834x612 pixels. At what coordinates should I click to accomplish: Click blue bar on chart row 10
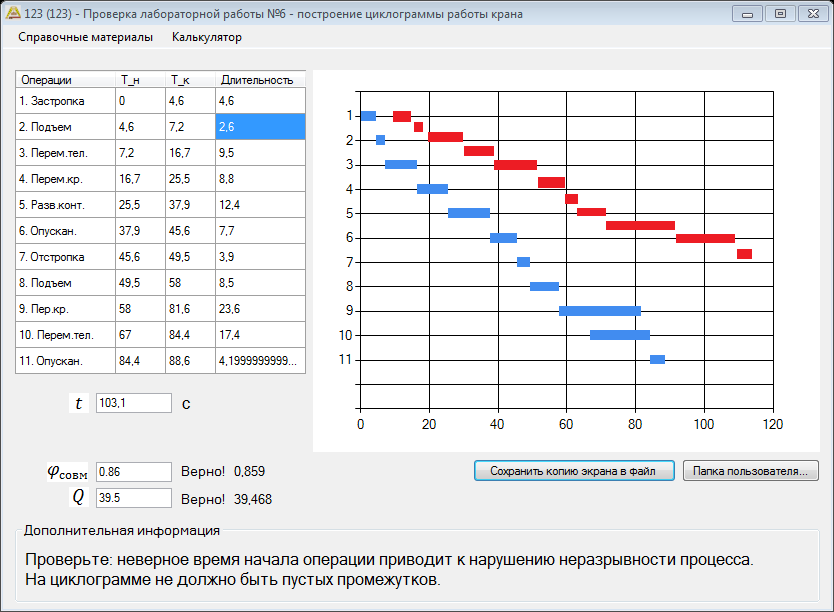click(x=620, y=335)
